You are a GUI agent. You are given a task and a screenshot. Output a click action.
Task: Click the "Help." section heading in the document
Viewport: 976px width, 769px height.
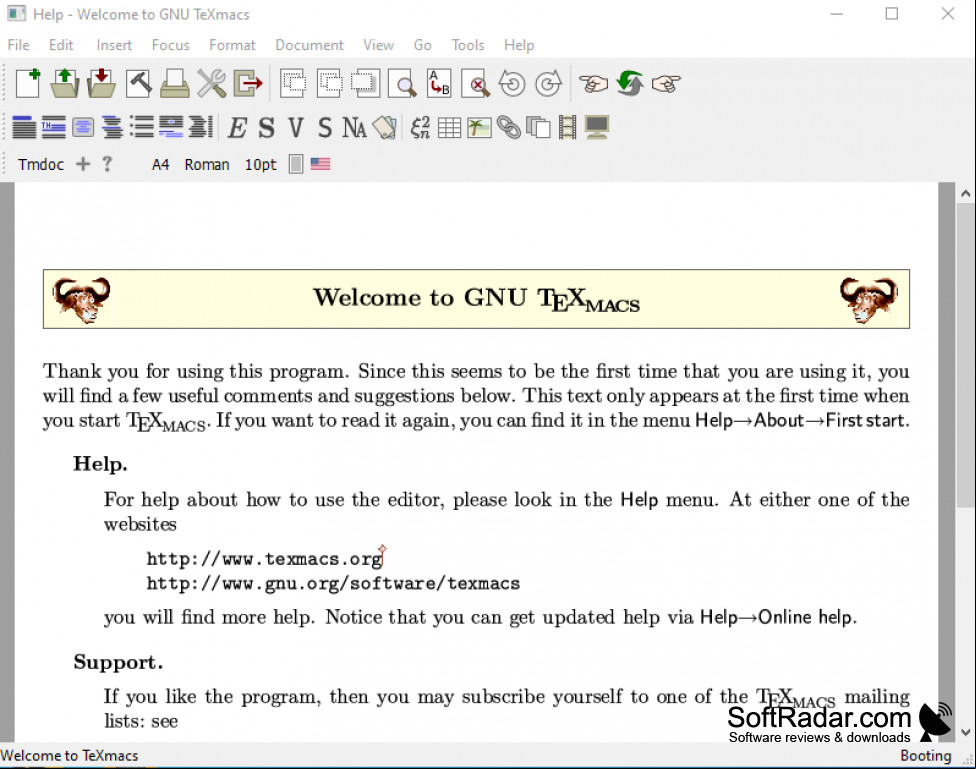(100, 464)
